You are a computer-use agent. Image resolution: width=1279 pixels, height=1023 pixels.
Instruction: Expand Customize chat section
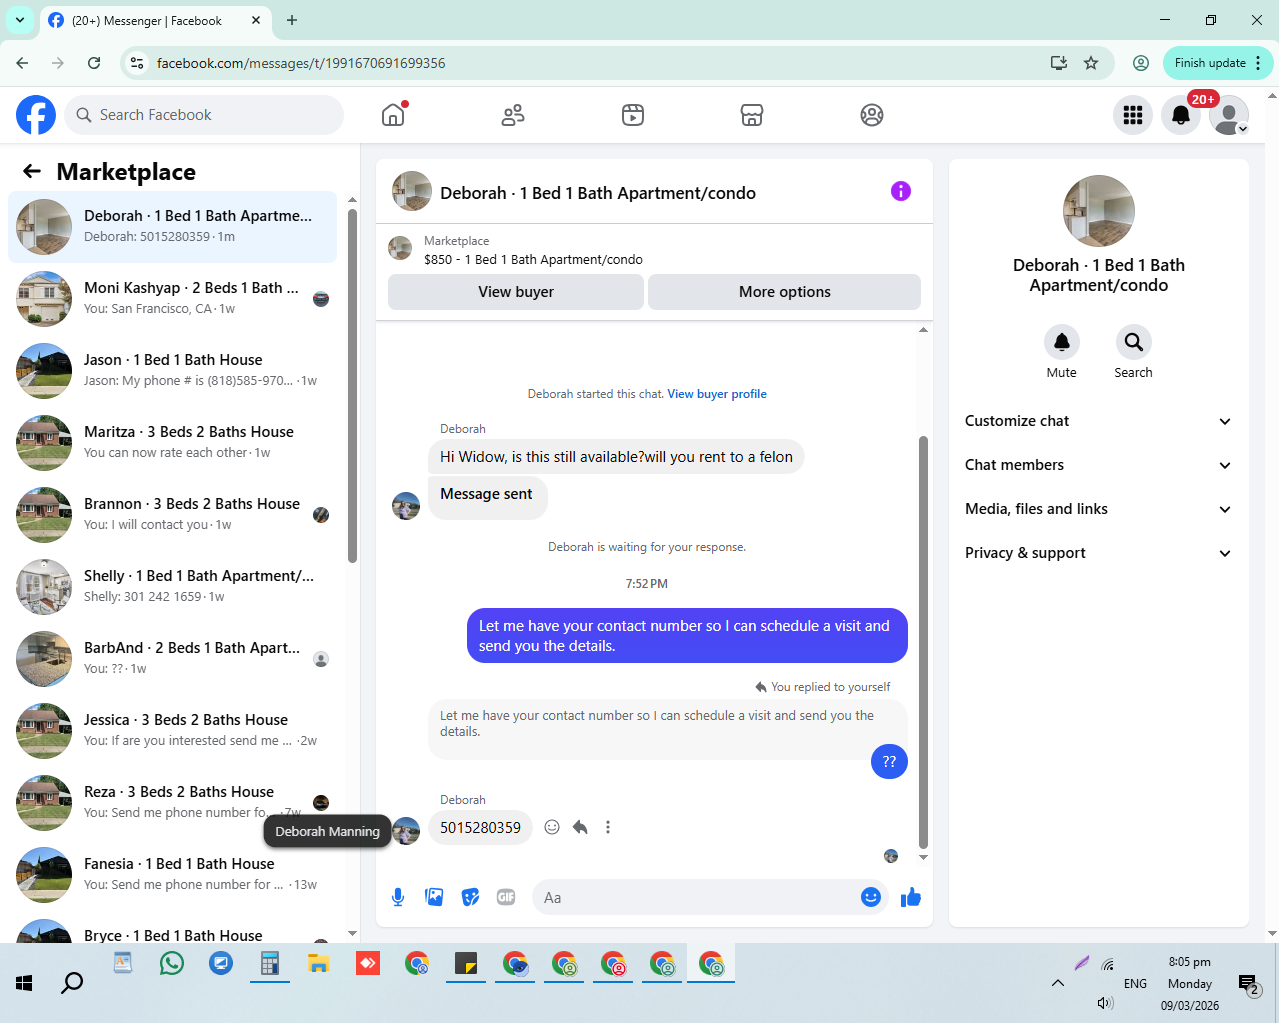(x=1098, y=421)
